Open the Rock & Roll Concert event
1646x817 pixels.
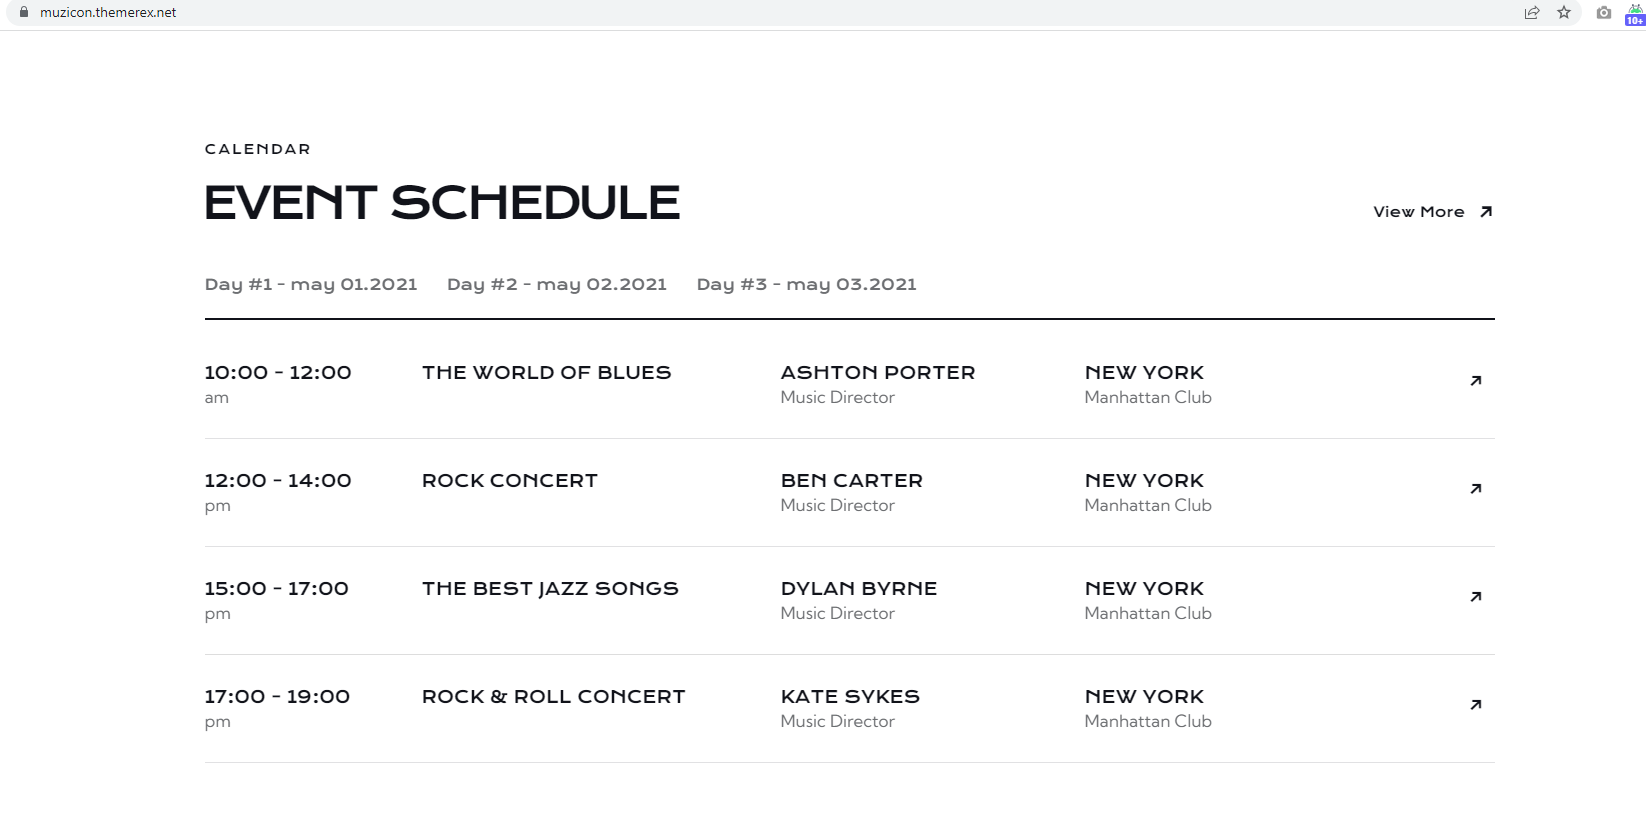(x=554, y=697)
